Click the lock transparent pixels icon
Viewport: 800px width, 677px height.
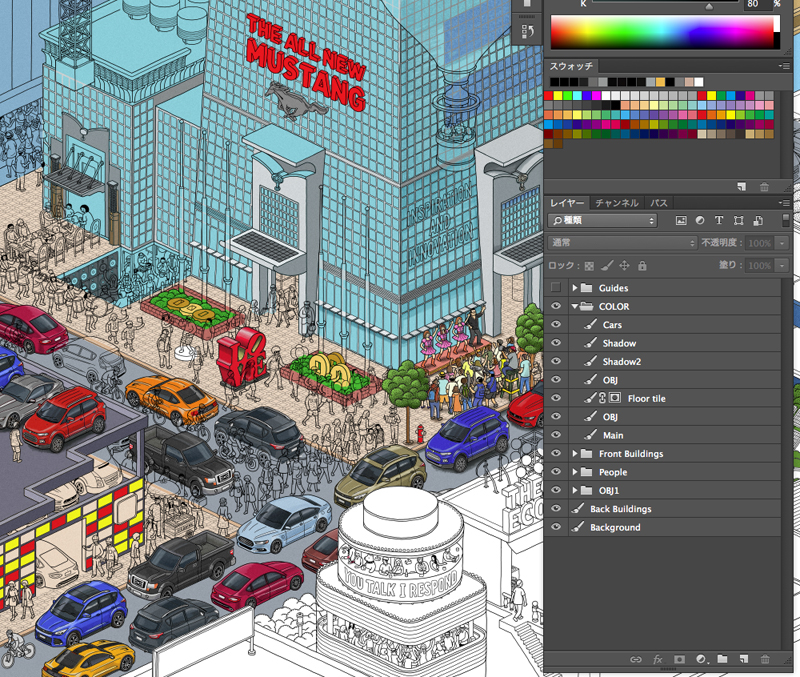589,266
